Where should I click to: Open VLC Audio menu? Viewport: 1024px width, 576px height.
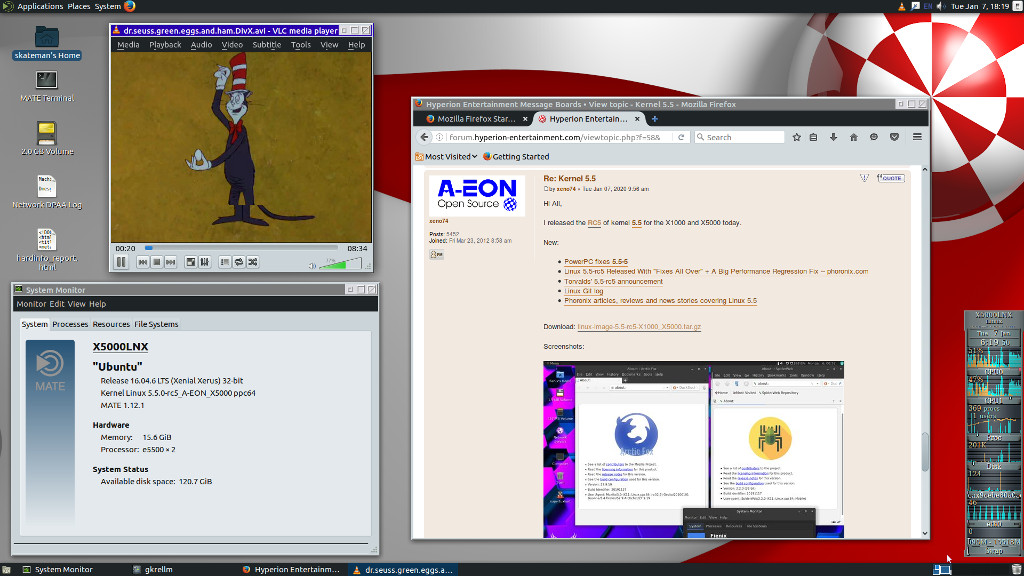pos(201,44)
